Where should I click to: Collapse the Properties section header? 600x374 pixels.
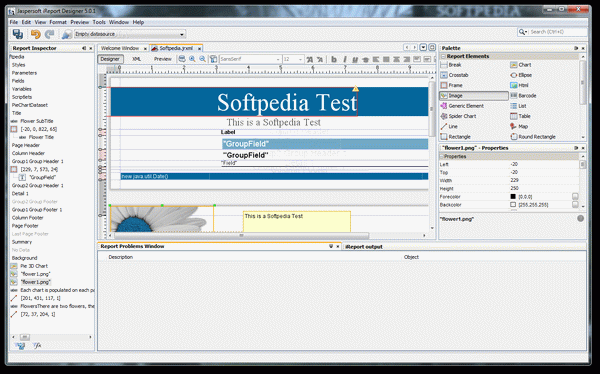coord(442,157)
